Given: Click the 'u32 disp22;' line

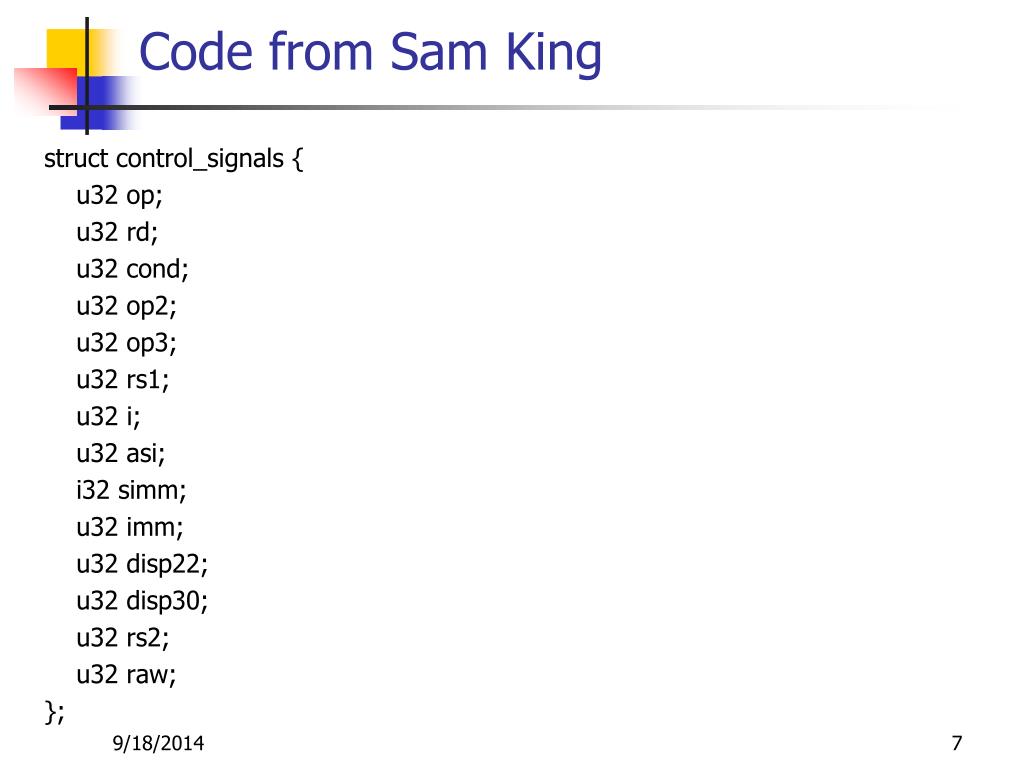Looking at the screenshot, I should click(142, 564).
